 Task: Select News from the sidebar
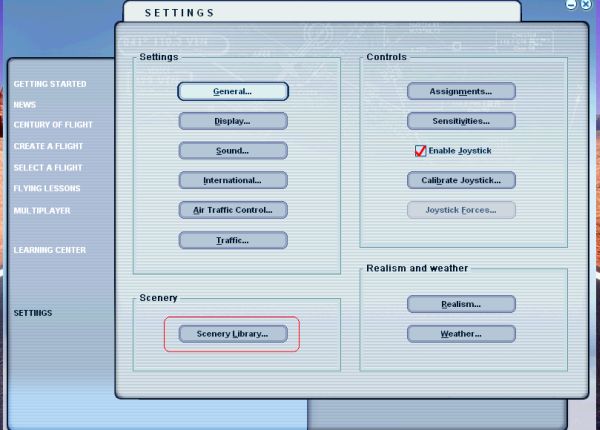pos(25,104)
